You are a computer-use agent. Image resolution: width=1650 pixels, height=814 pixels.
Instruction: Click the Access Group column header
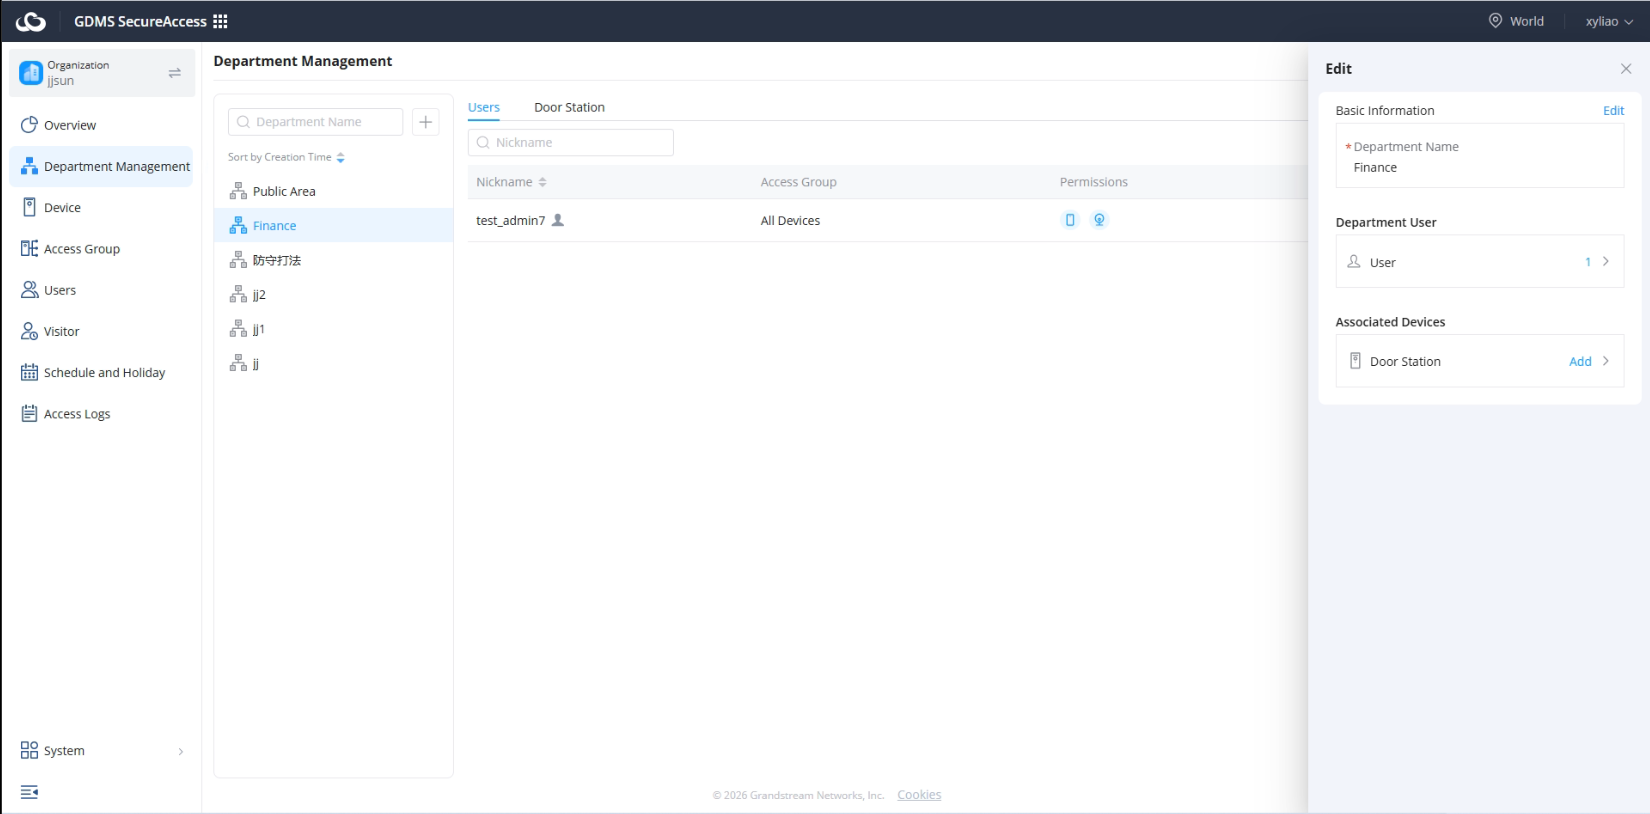798,182
